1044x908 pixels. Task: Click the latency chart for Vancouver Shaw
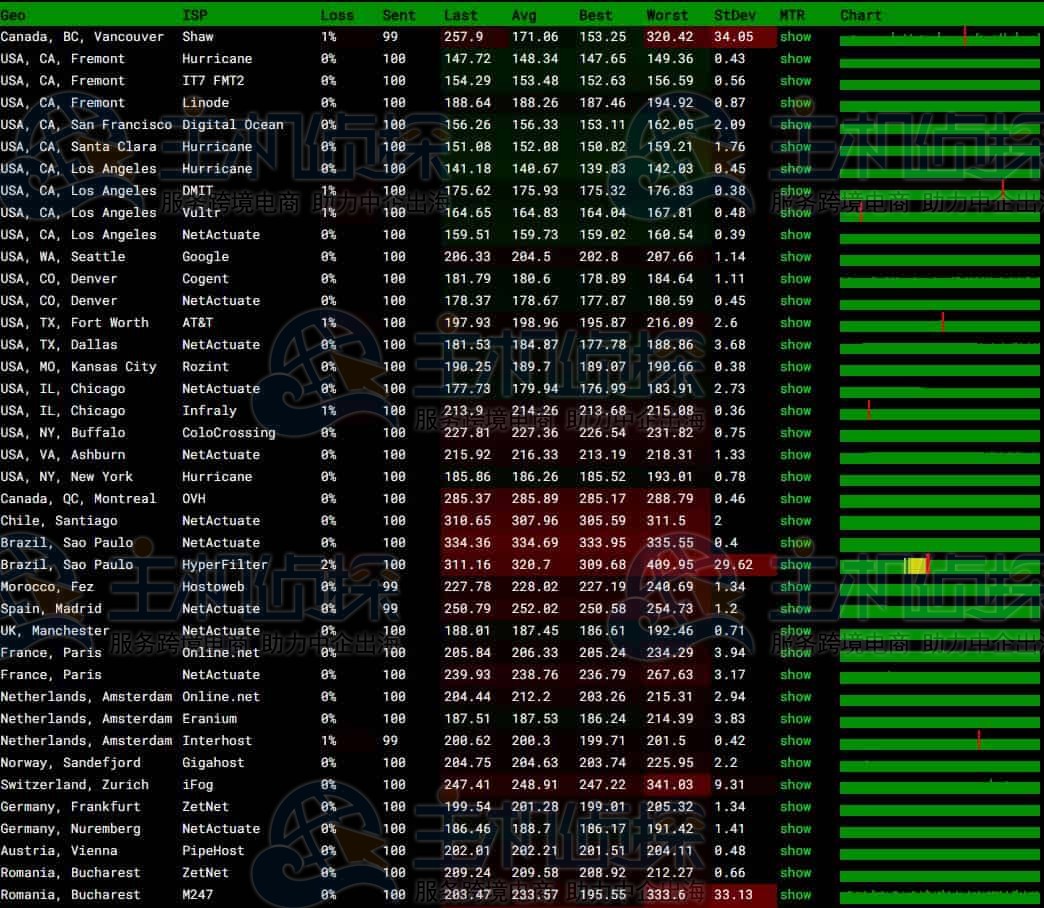[939, 39]
